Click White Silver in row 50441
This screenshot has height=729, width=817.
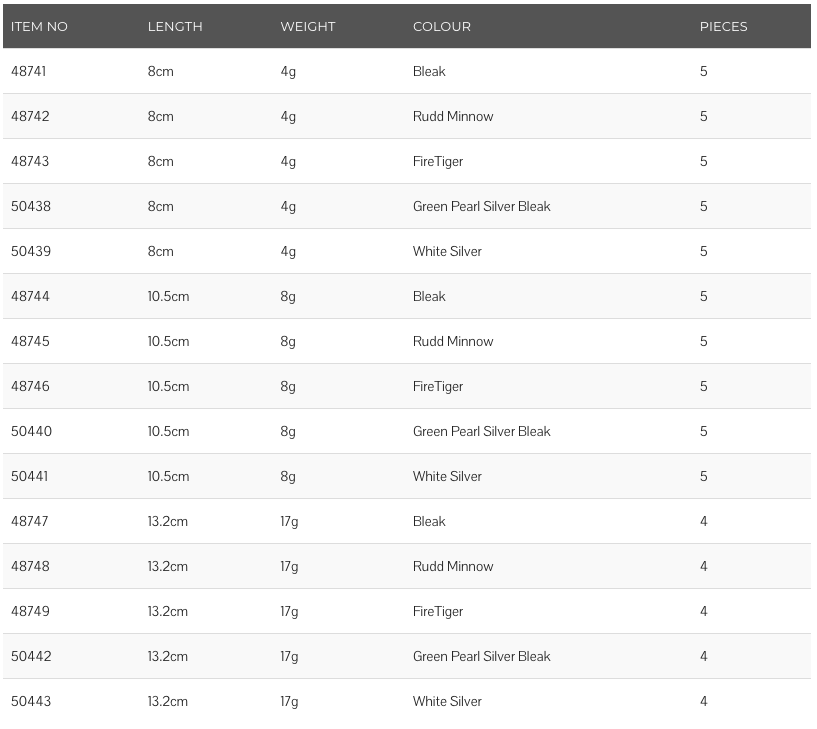click(x=447, y=476)
